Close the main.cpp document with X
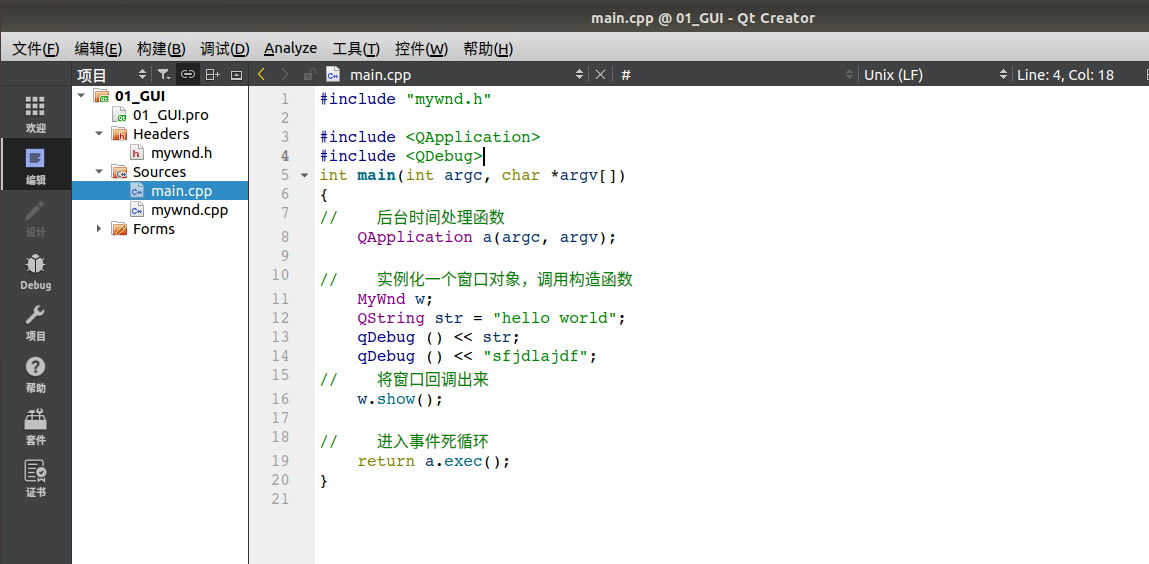1149x564 pixels. (x=600, y=74)
